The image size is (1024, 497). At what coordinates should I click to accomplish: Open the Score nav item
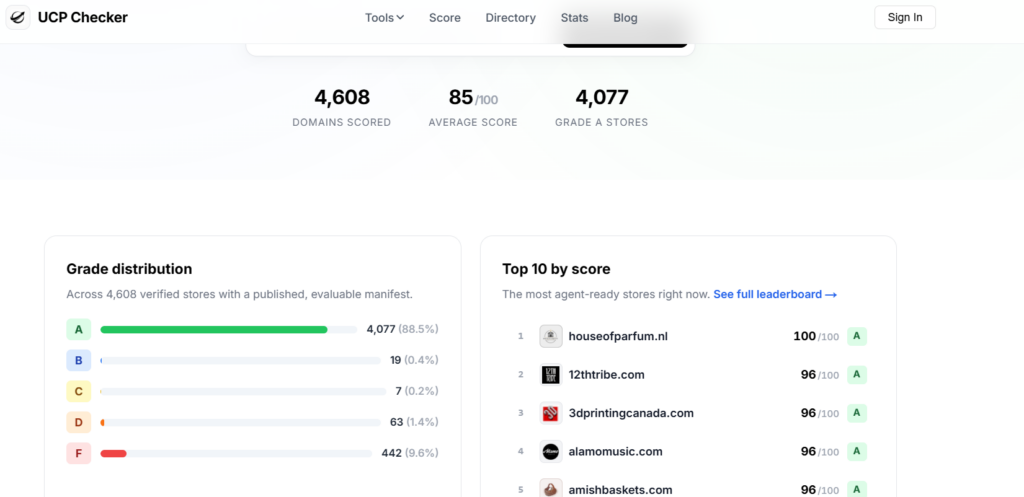point(445,18)
